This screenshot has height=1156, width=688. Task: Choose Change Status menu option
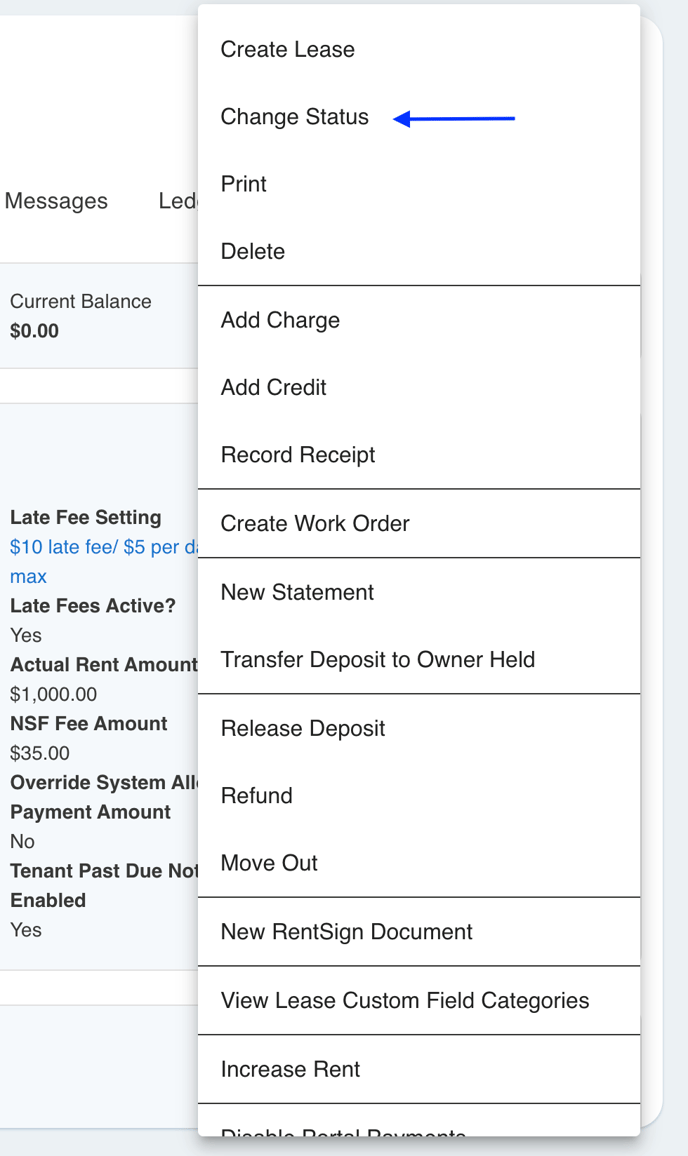tap(295, 117)
